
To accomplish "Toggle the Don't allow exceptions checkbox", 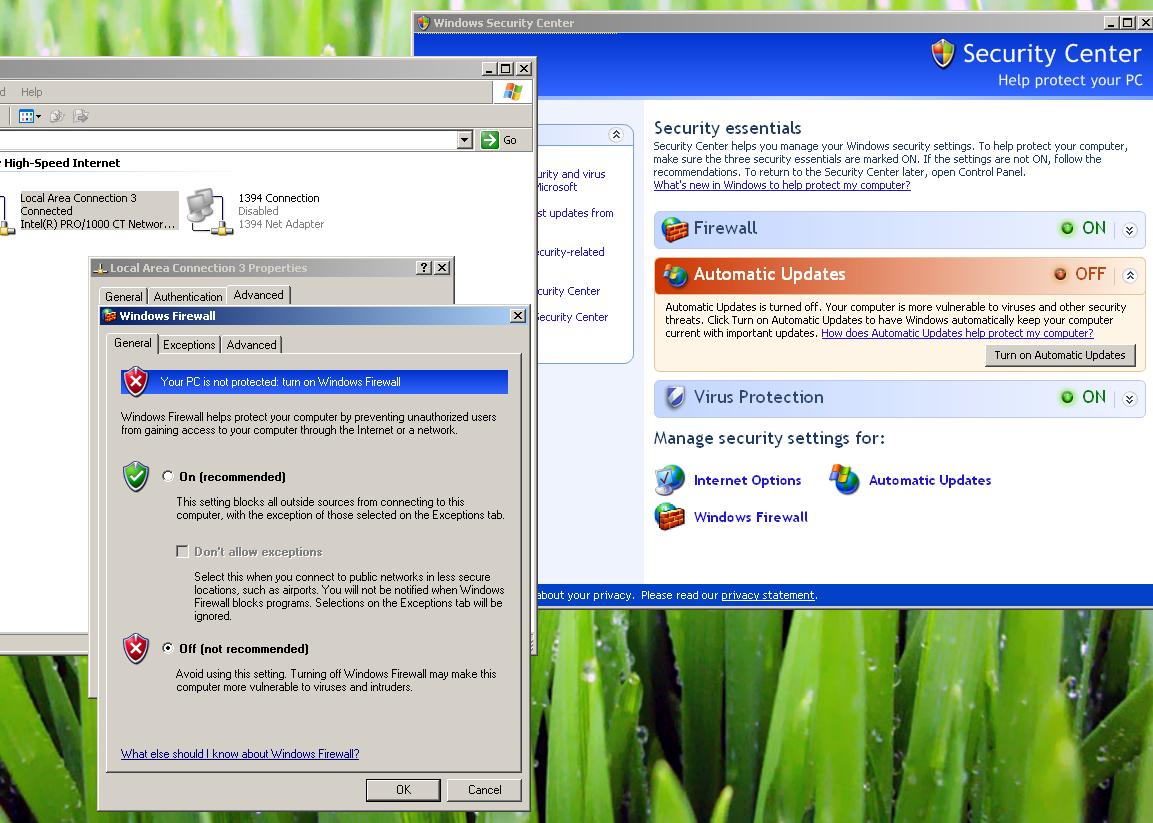I will coord(182,551).
